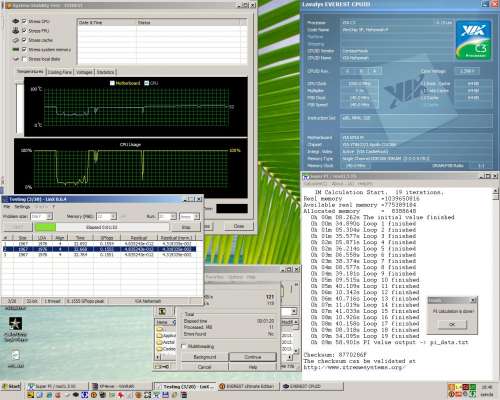Click the disk icon beside Stress local disks
Image resolution: width=500 pixels, height=400 pixels.
(x=15, y=59)
